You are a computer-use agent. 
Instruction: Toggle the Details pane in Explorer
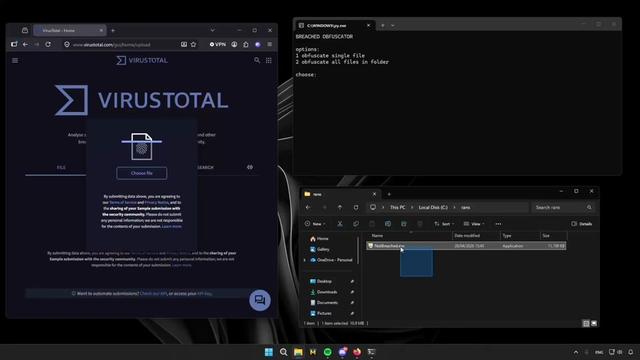pyautogui.click(x=582, y=224)
